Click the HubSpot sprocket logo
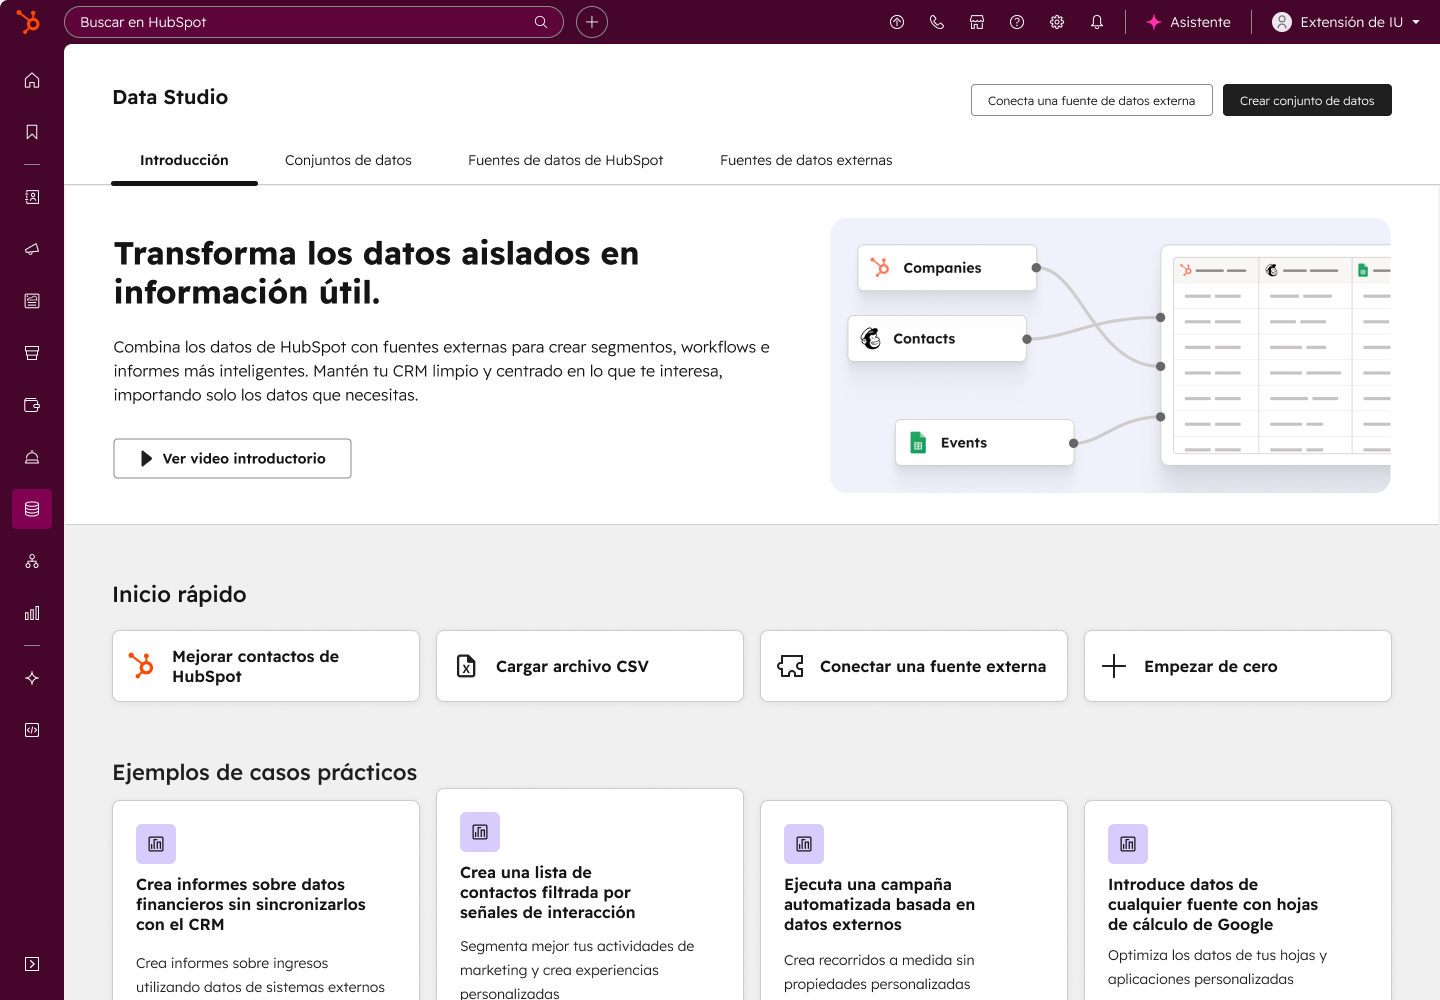 29,21
